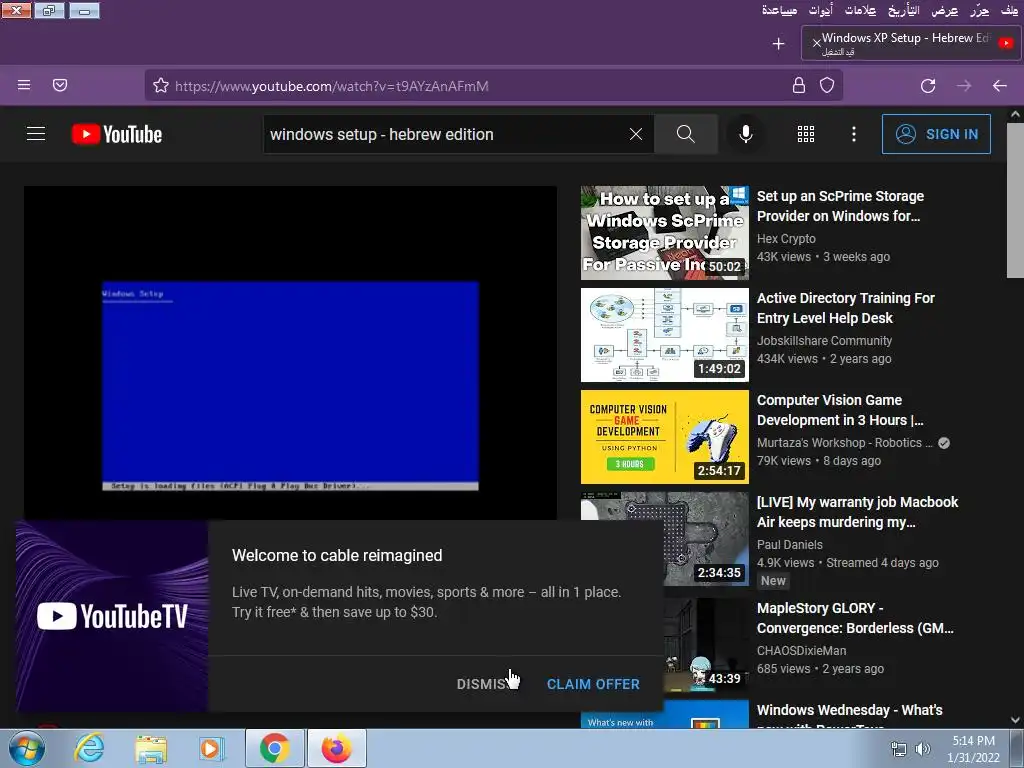1024x768 pixels.
Task: Reload the current page
Action: click(928, 86)
